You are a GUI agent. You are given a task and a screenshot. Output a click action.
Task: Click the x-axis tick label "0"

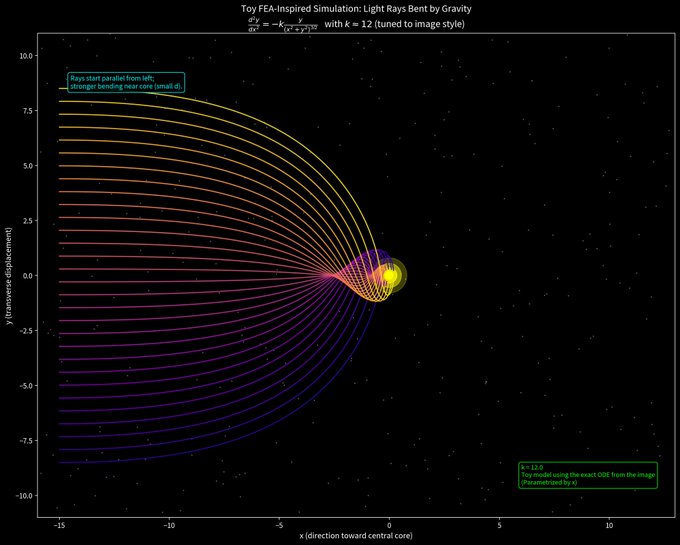coord(389,525)
